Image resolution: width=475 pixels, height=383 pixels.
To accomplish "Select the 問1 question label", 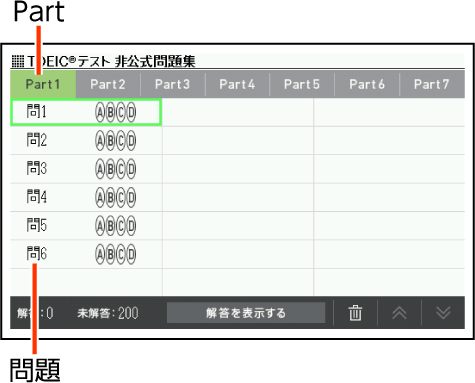I will coord(37,111).
